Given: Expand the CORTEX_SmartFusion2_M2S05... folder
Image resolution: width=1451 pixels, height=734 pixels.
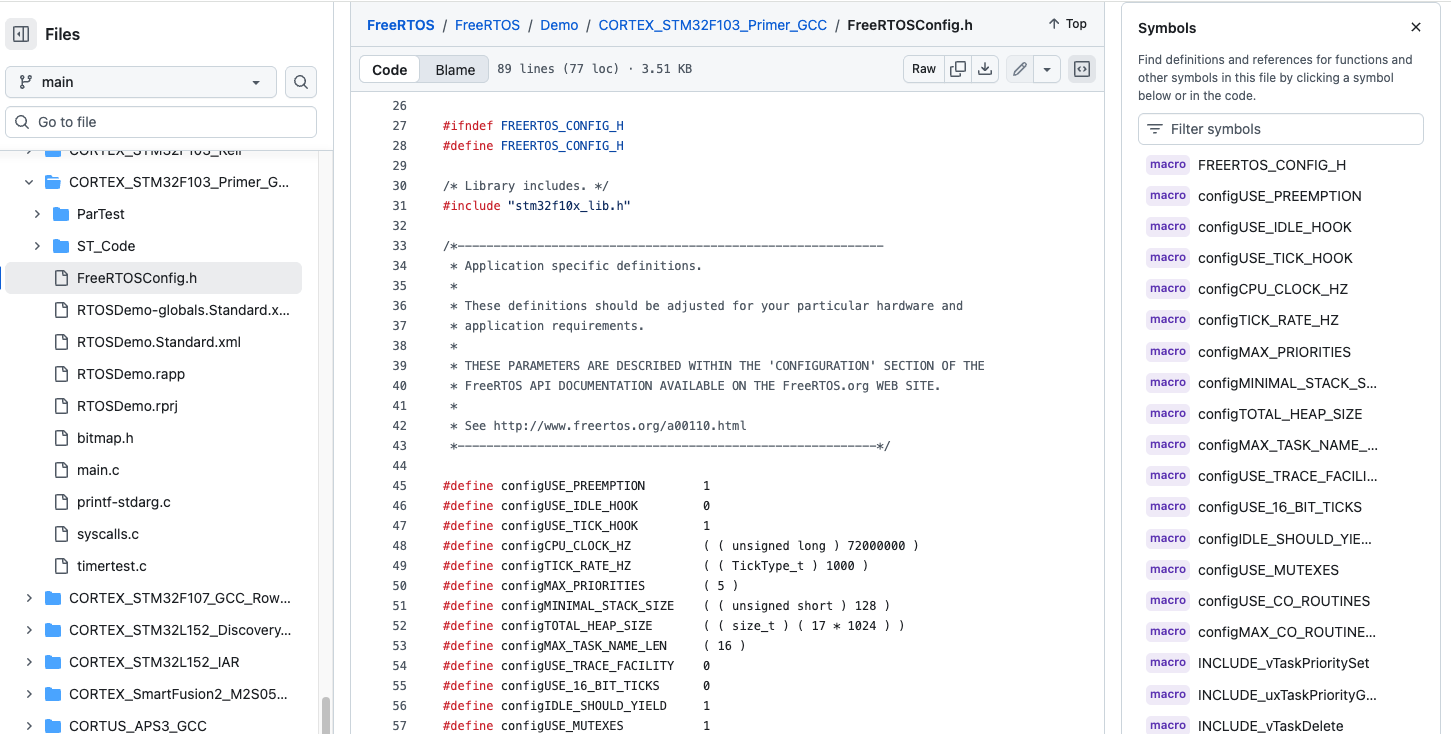Looking at the screenshot, I should coord(29,694).
